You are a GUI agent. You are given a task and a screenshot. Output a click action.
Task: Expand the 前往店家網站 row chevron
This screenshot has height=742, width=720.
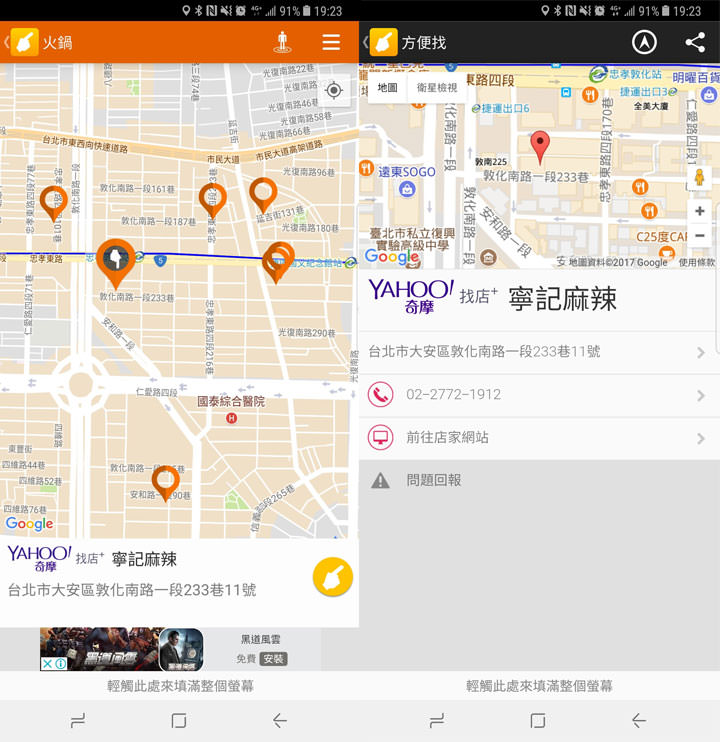pyautogui.click(x=701, y=438)
